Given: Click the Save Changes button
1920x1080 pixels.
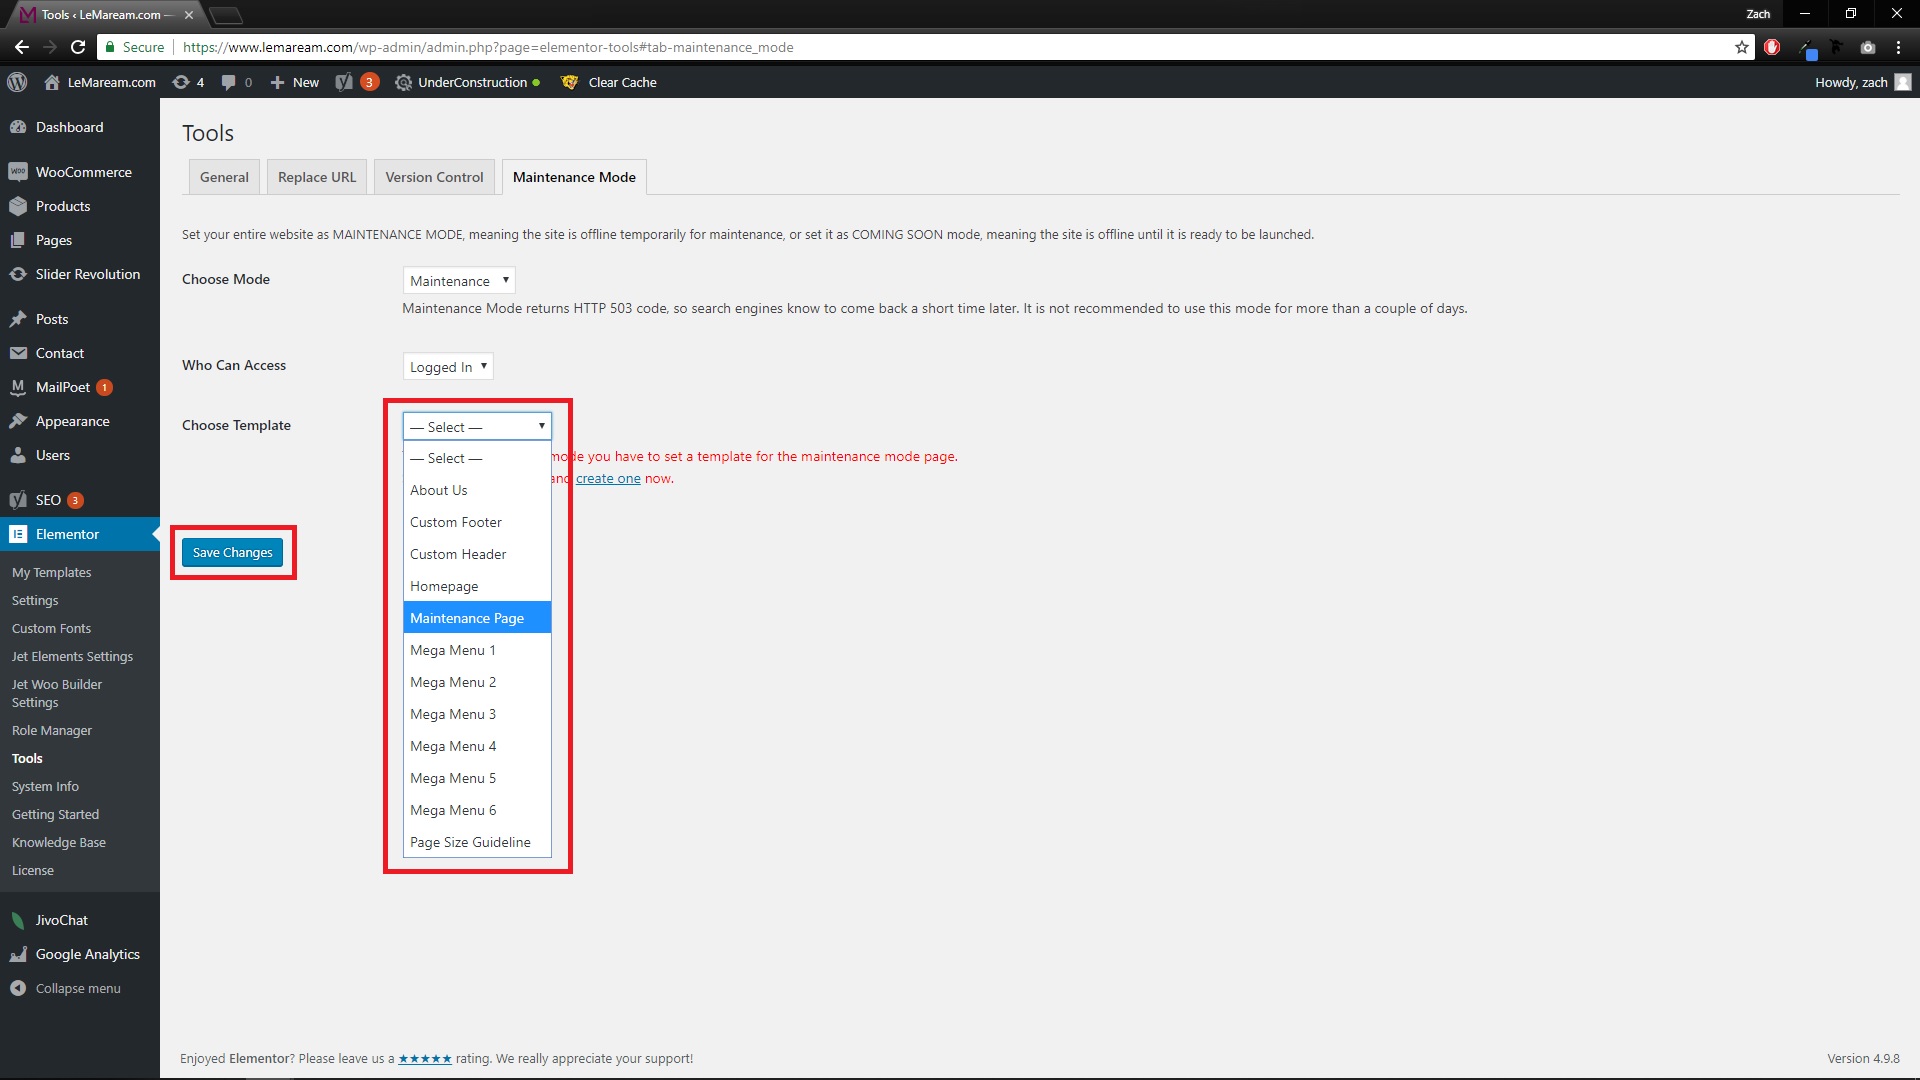Looking at the screenshot, I should (232, 552).
